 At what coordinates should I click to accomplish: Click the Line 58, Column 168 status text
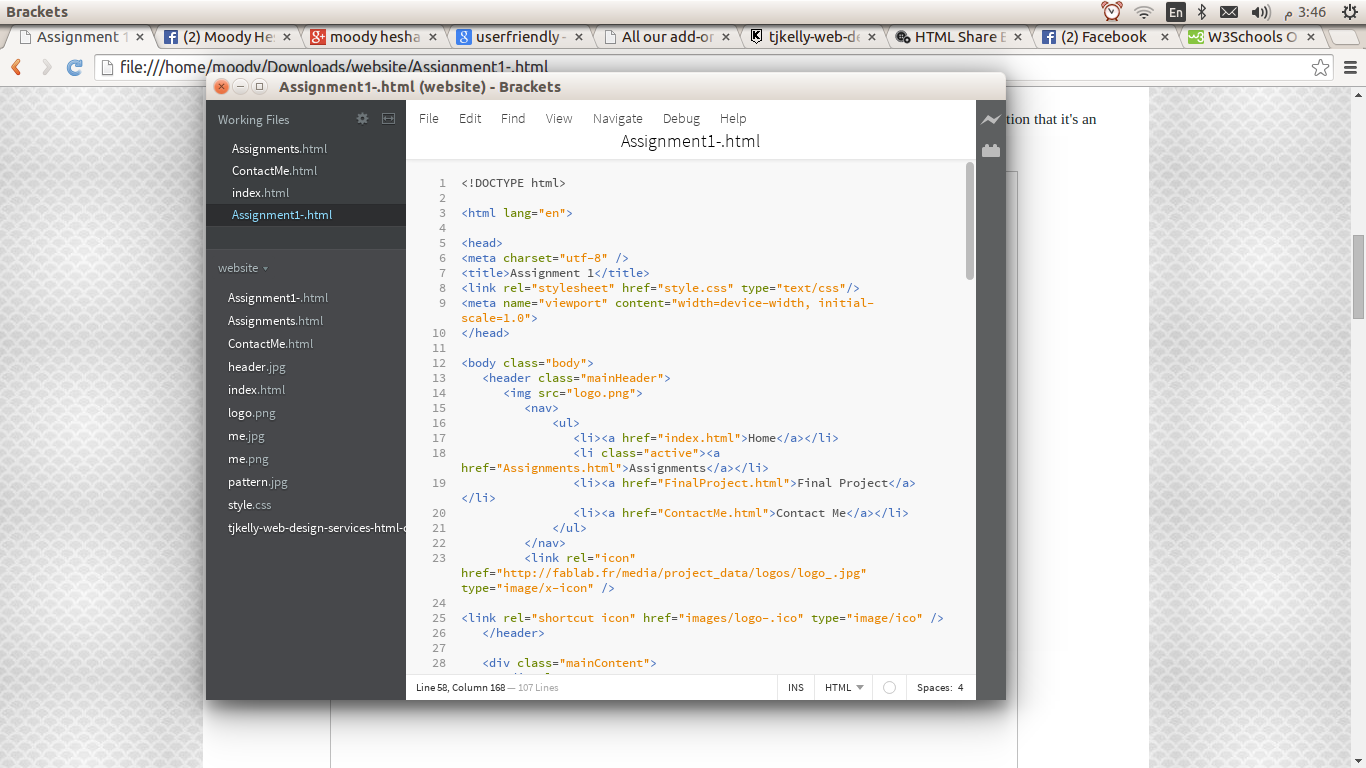[462, 687]
